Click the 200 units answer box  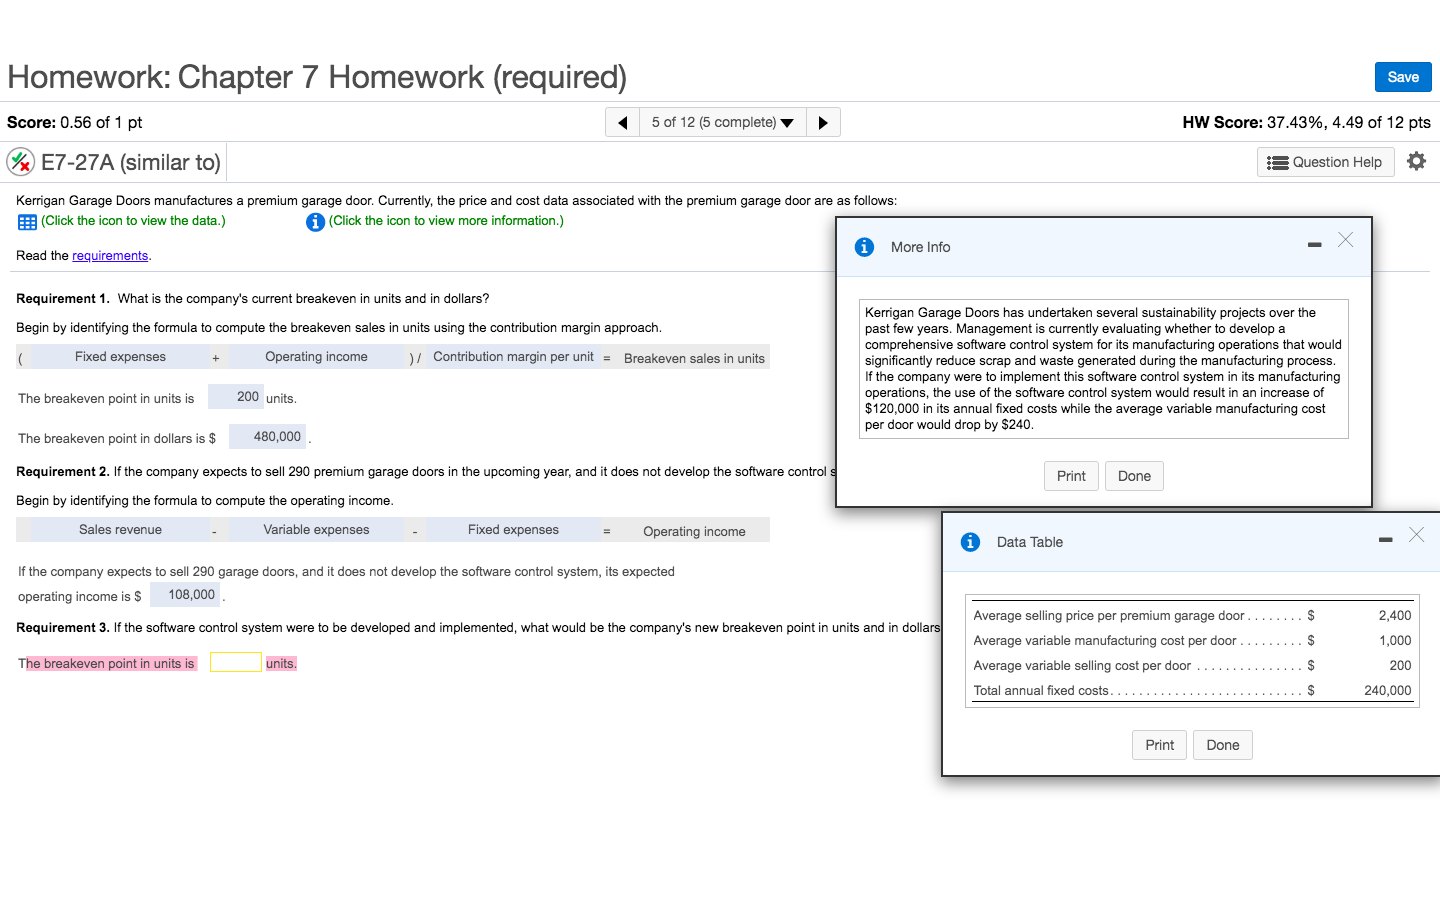236,397
